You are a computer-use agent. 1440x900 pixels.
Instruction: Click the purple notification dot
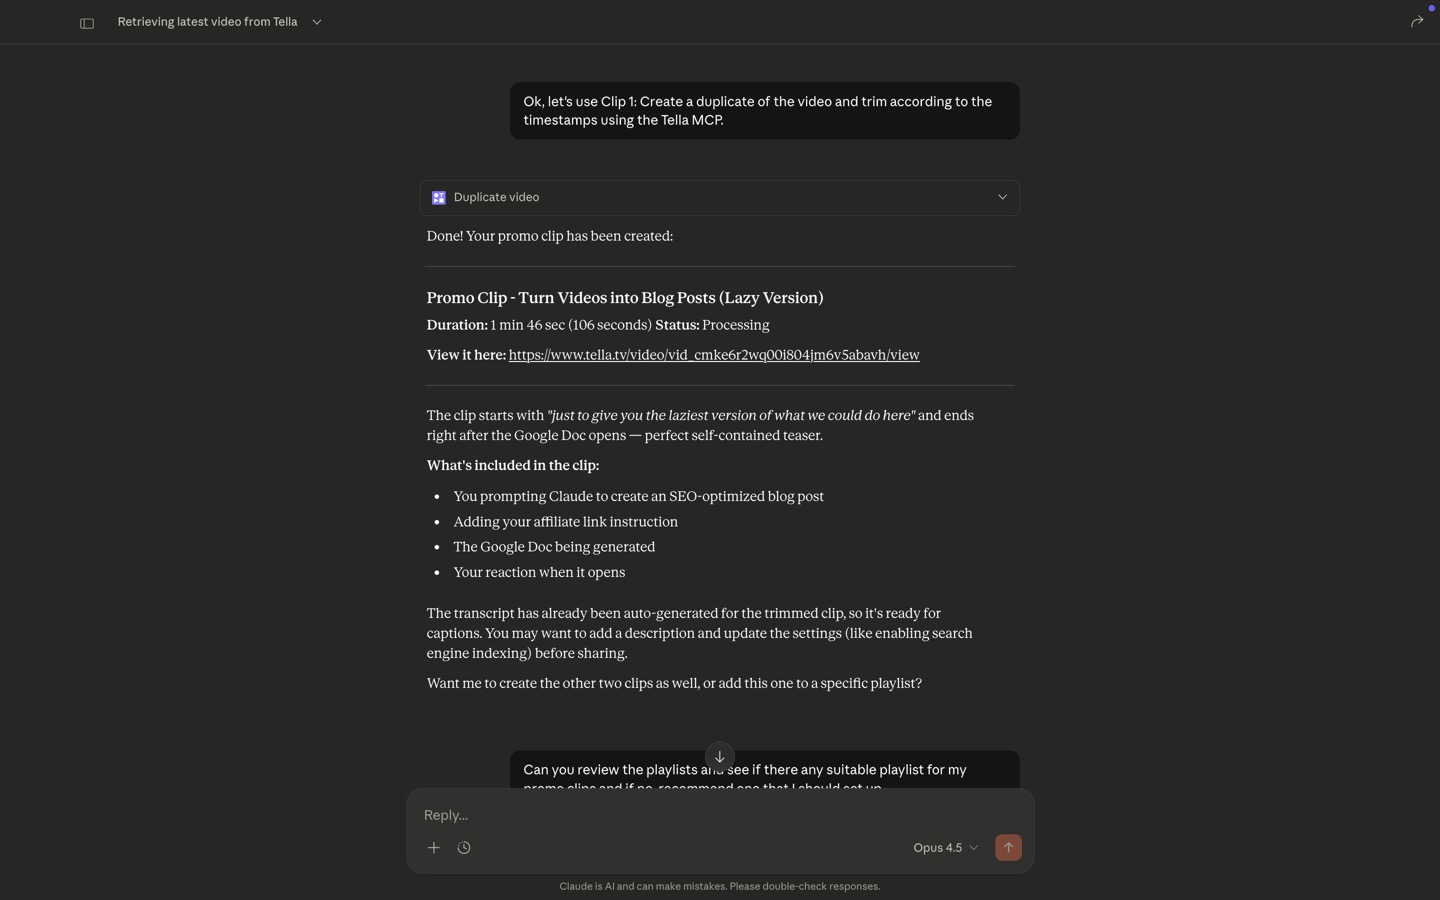(1431, 8)
